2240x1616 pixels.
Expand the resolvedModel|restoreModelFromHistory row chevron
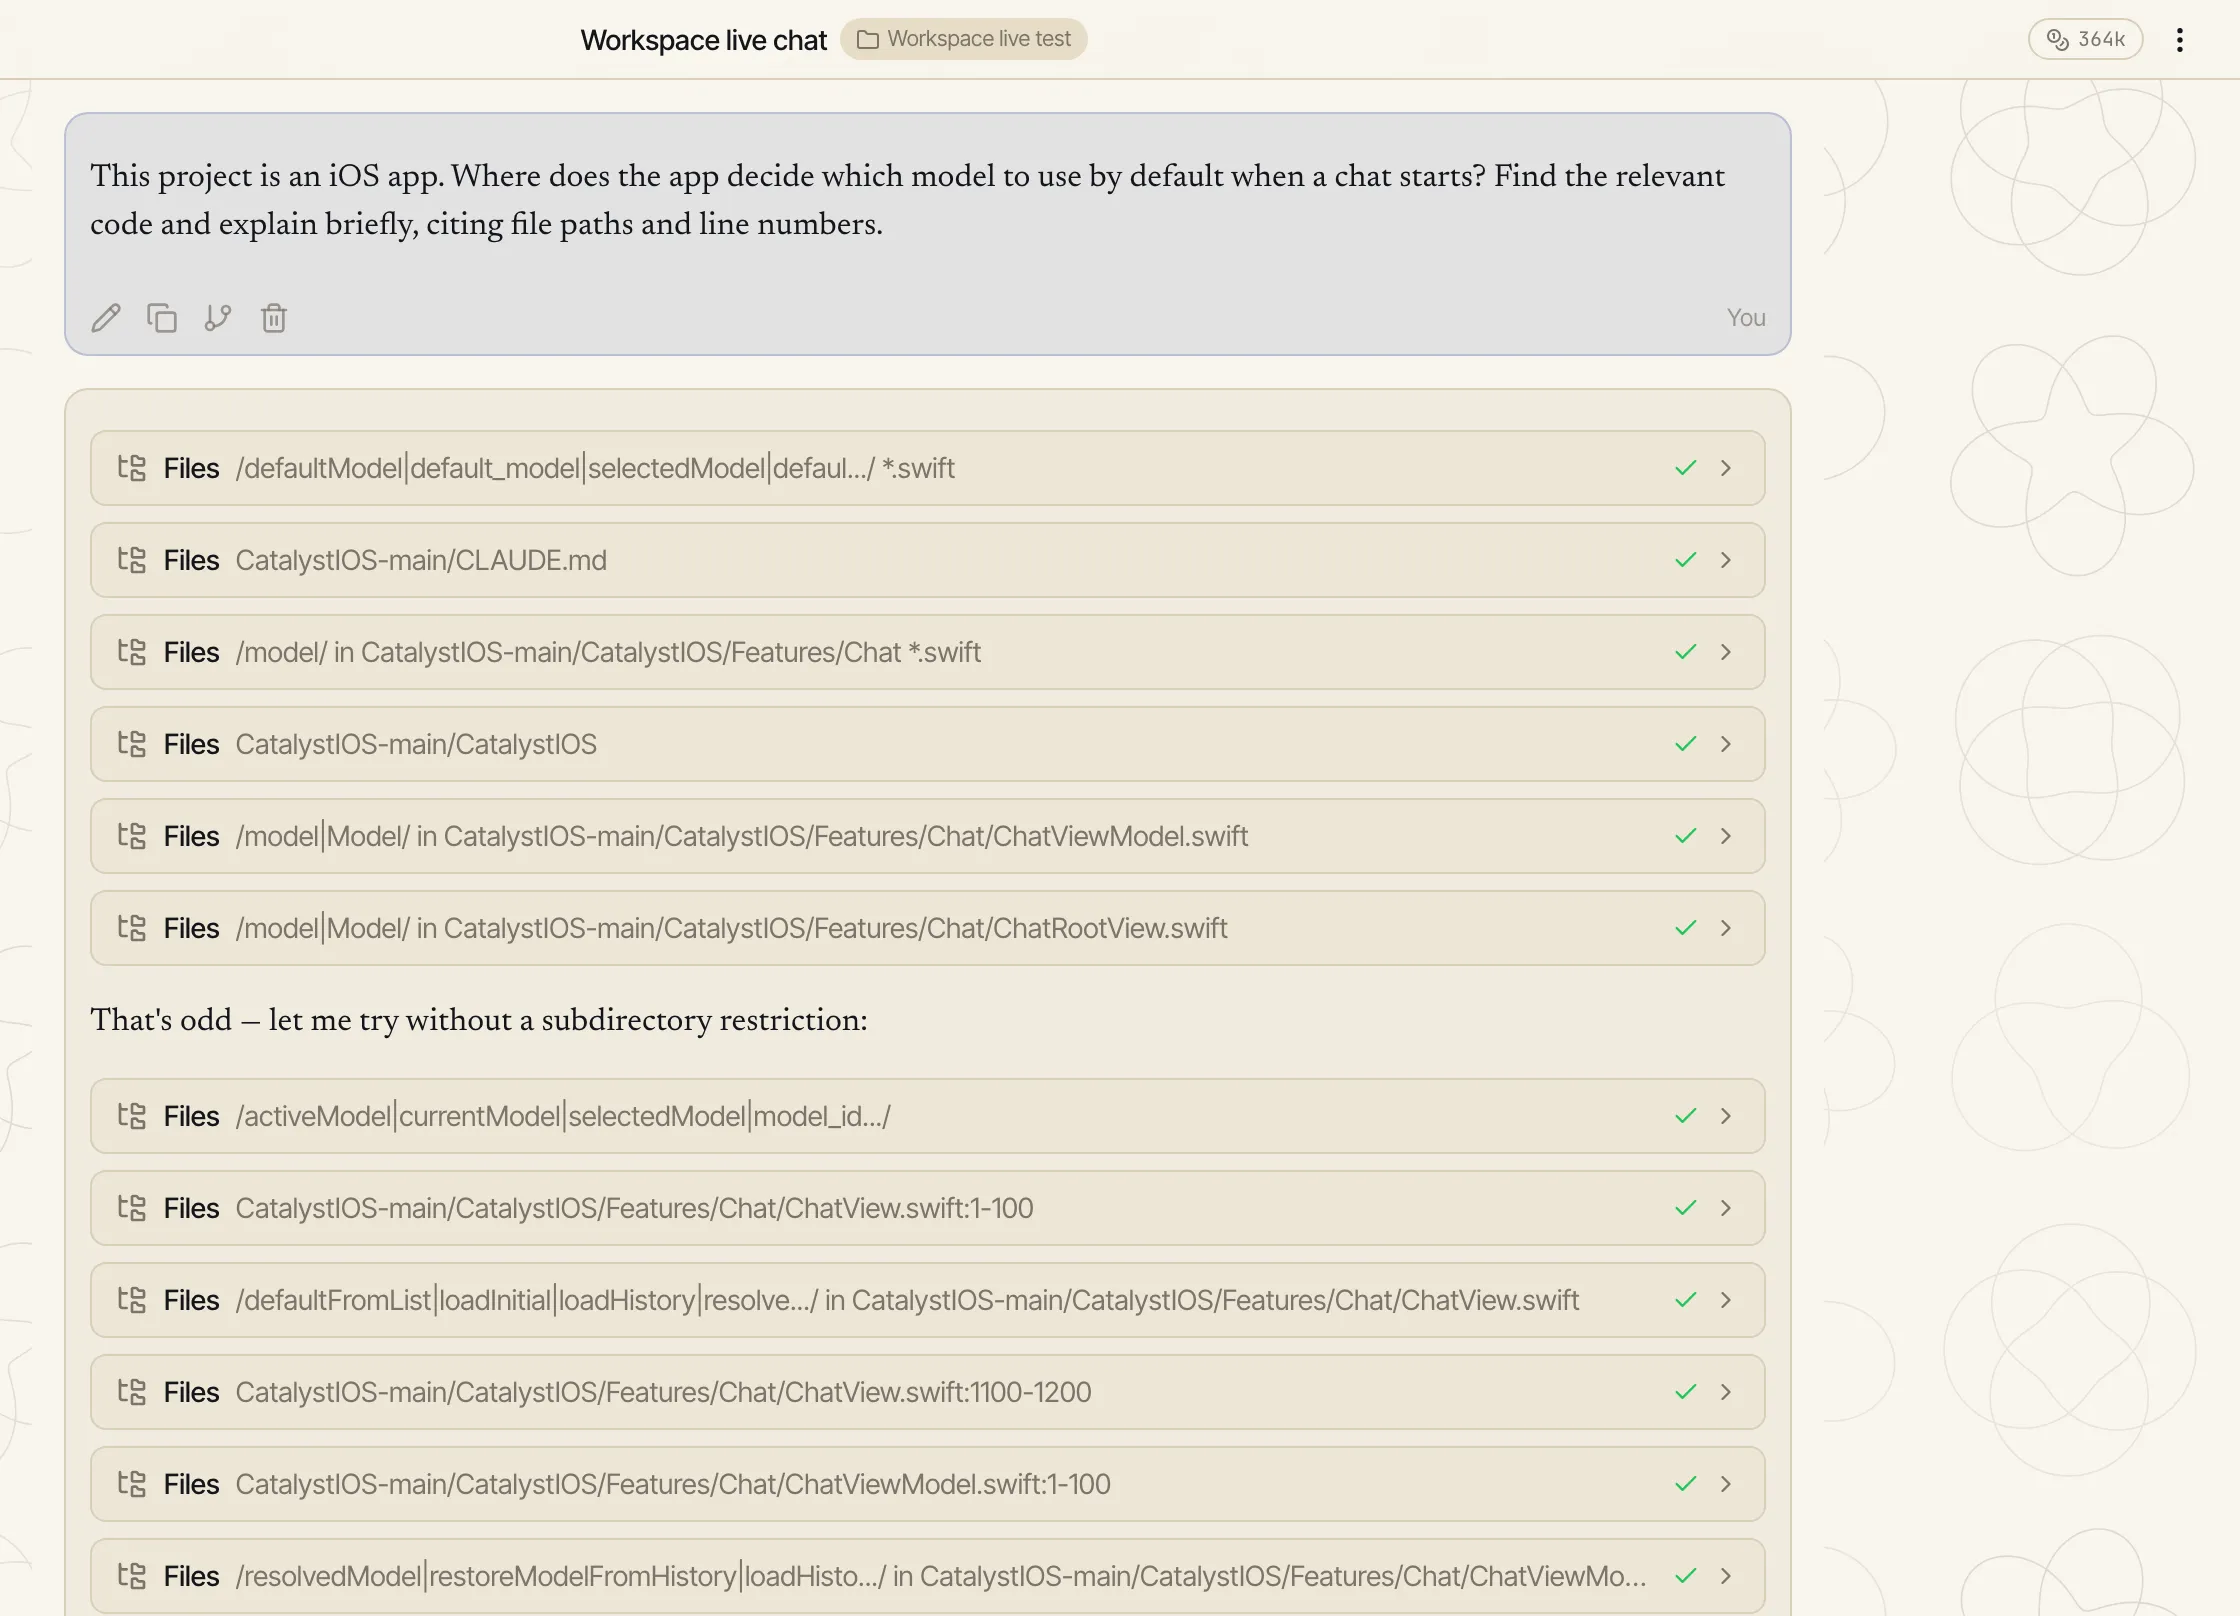click(x=1725, y=1576)
